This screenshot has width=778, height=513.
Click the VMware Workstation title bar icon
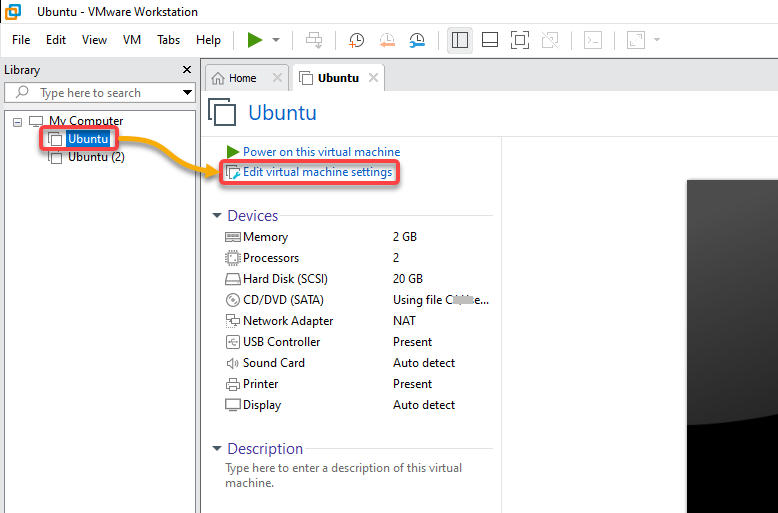(x=13, y=11)
